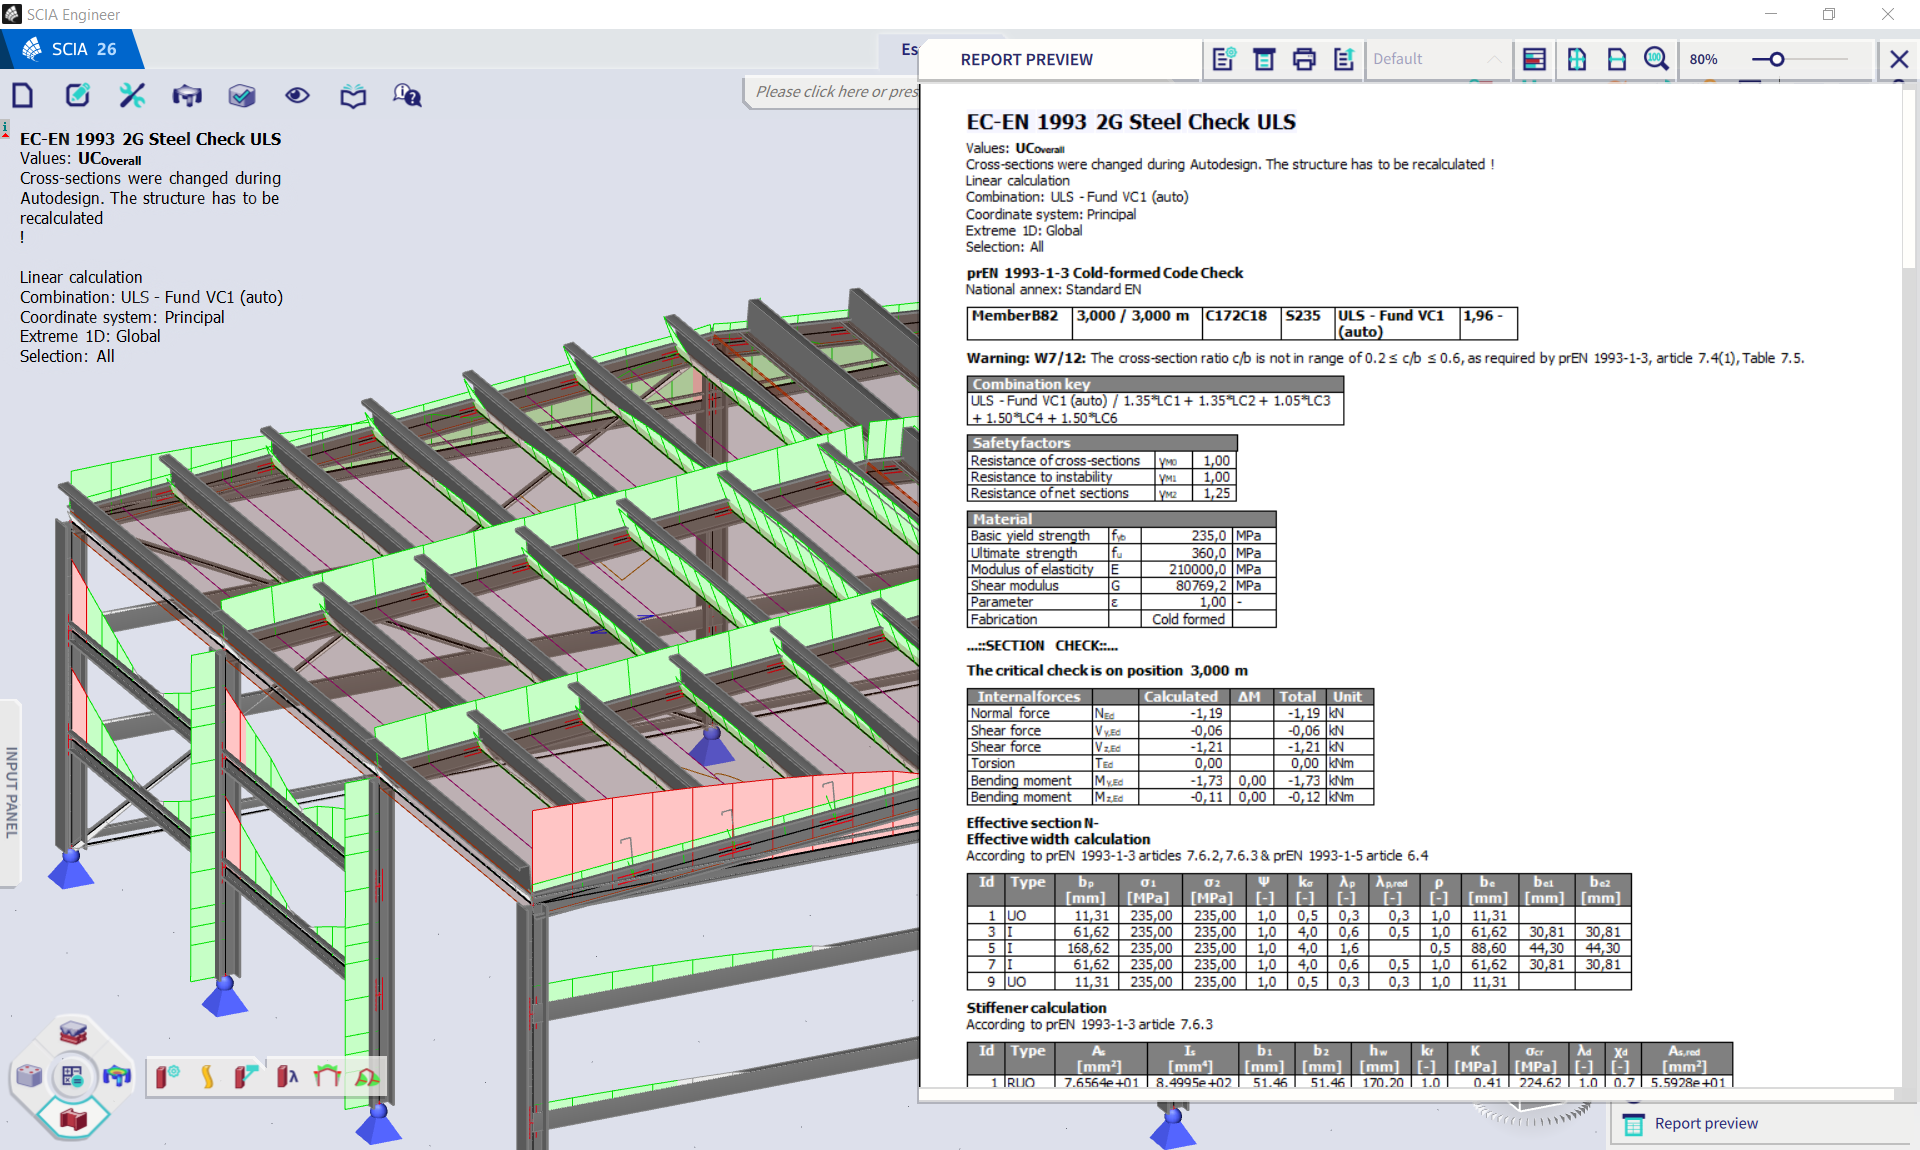This screenshot has height=1150, width=1920.
Task: Open report settings icon with gear
Action: [x=1224, y=59]
